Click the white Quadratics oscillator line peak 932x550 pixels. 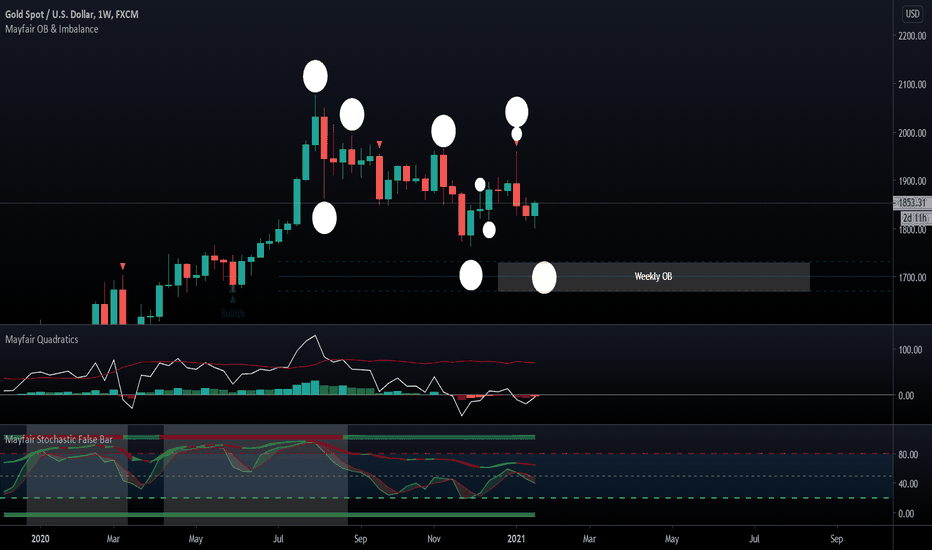tap(315, 337)
